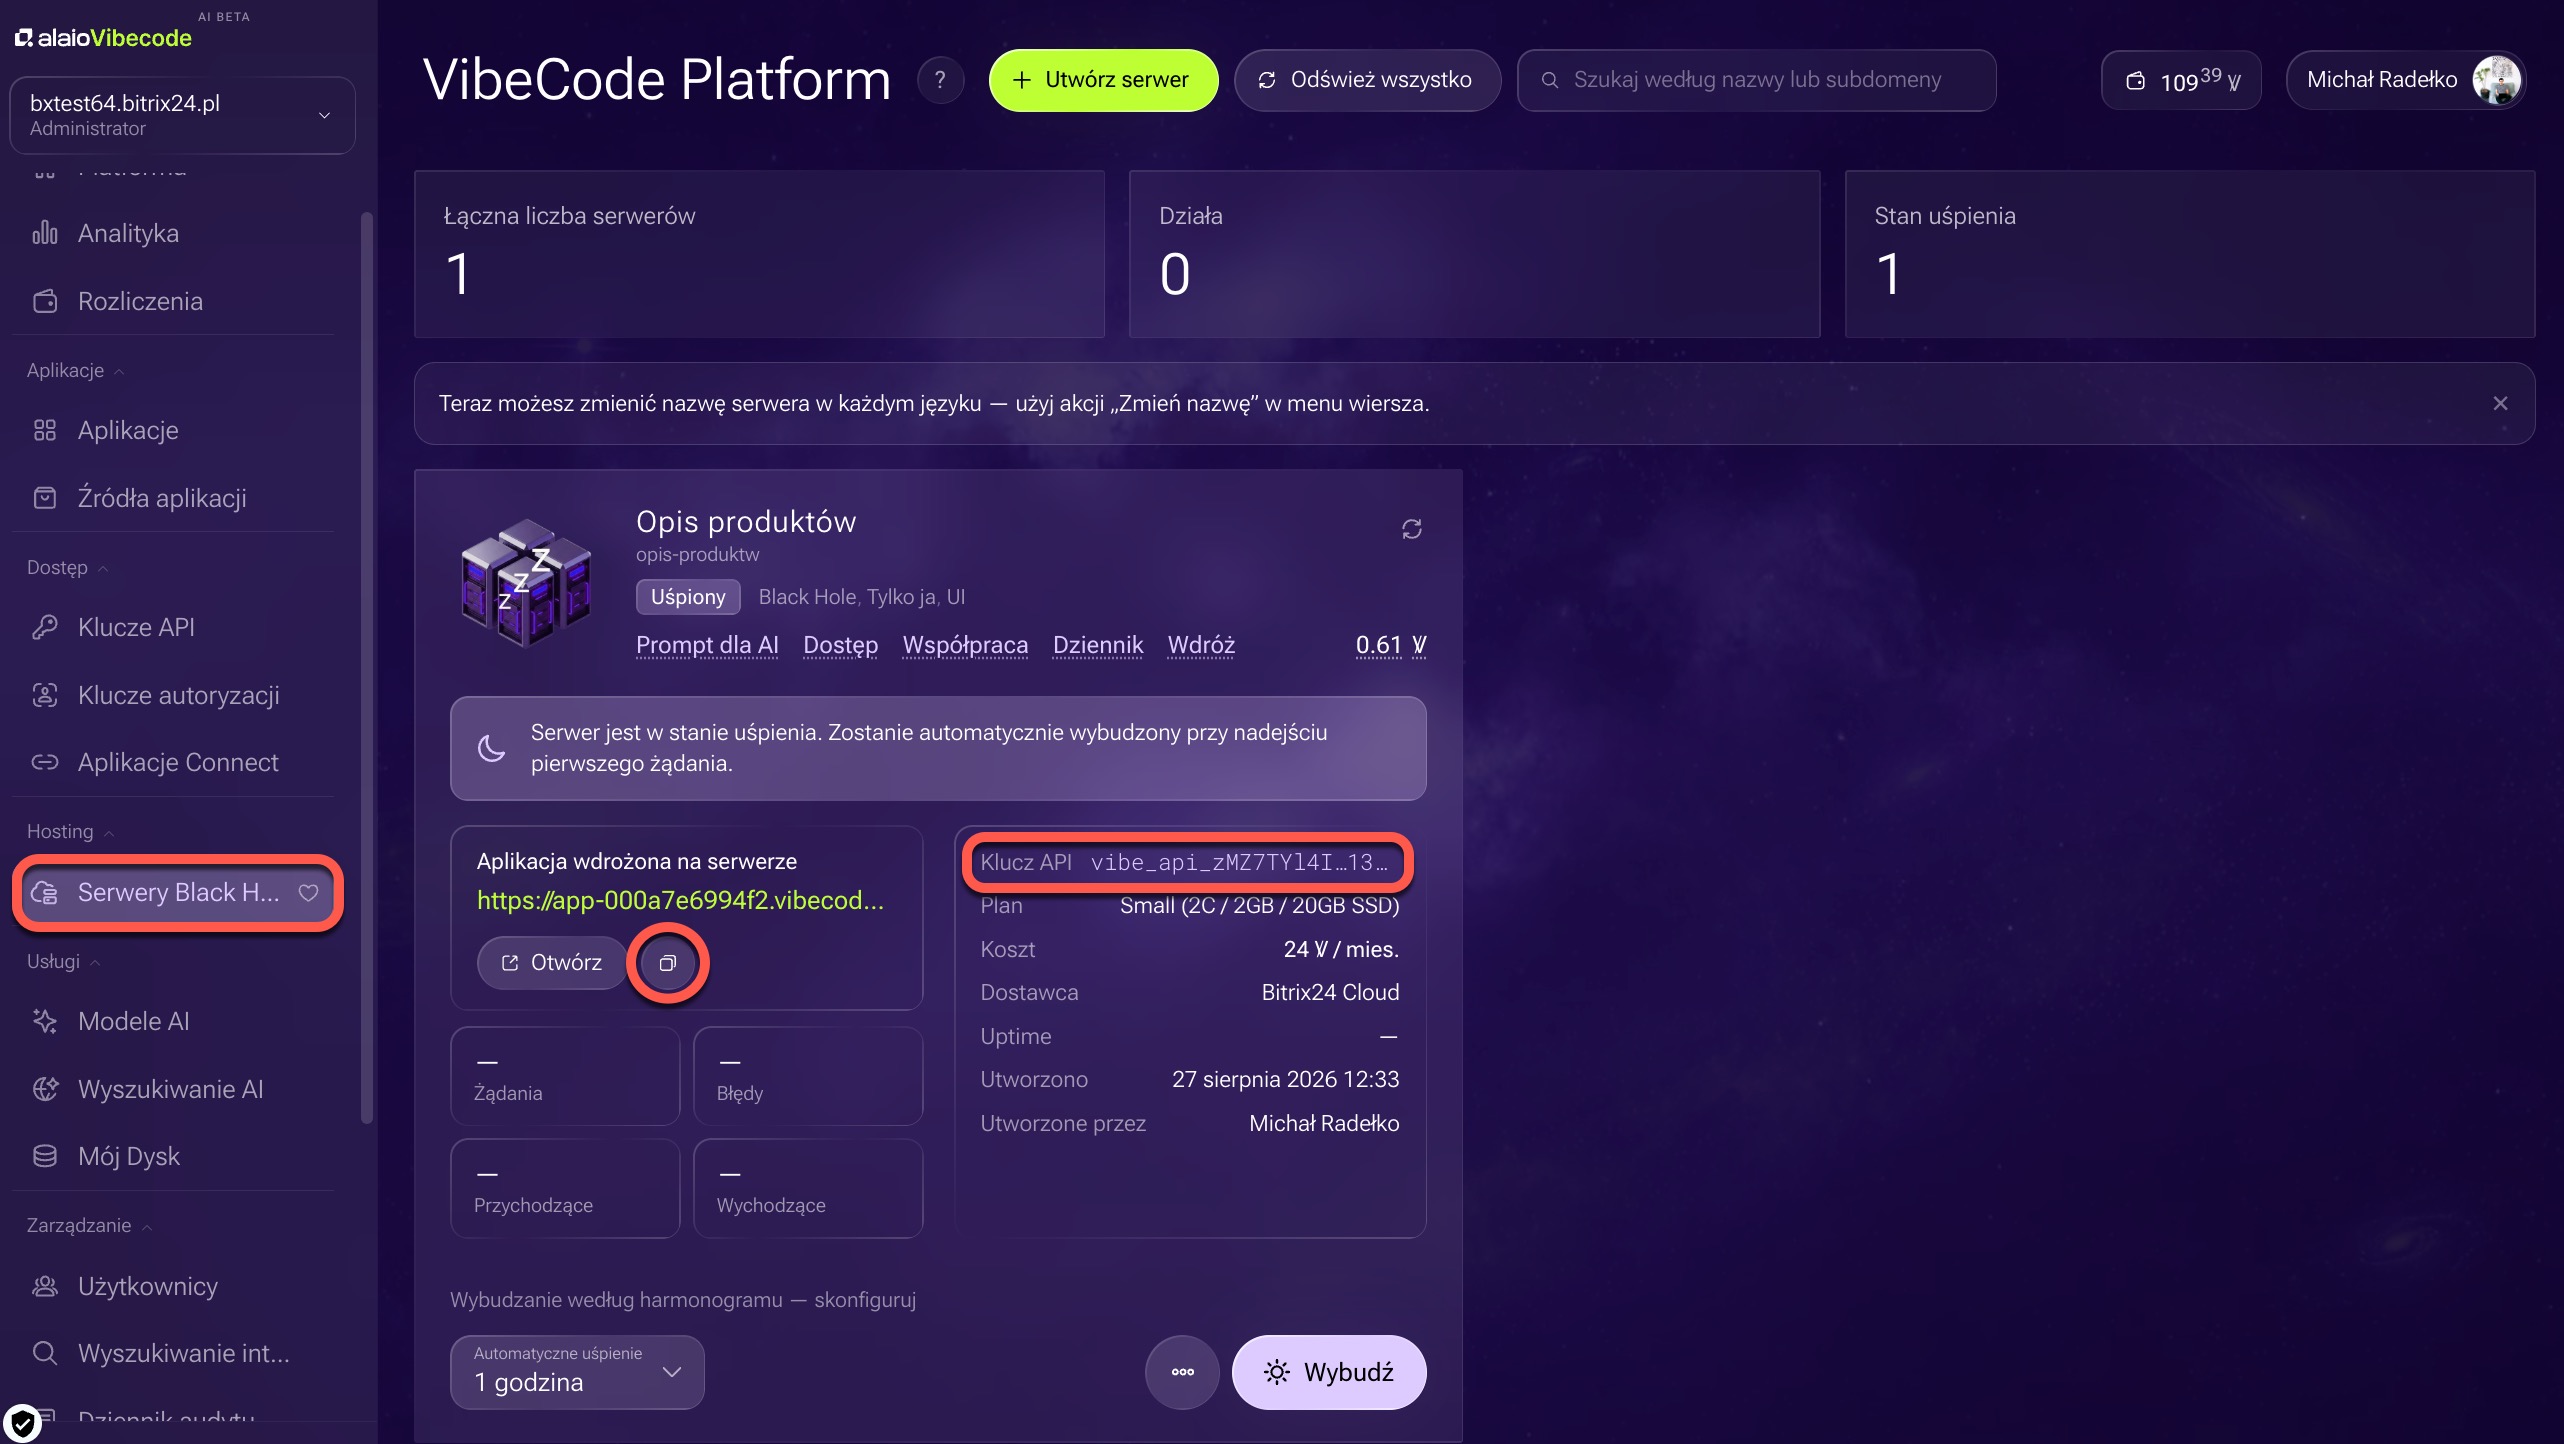Open the shield badge icon in the corner
Viewport: 2564px width, 1444px height.
[x=22, y=1422]
